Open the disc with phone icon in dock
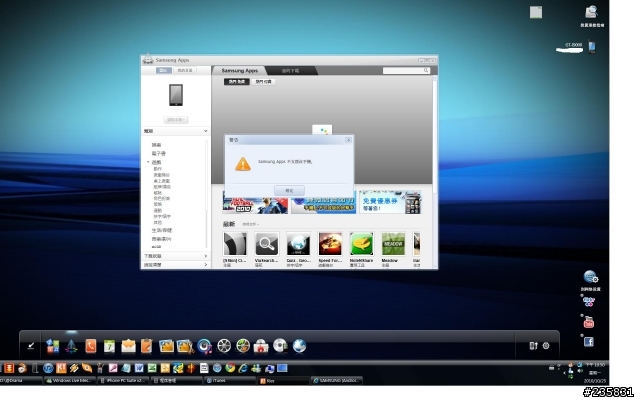The image size is (640, 400). point(280,346)
